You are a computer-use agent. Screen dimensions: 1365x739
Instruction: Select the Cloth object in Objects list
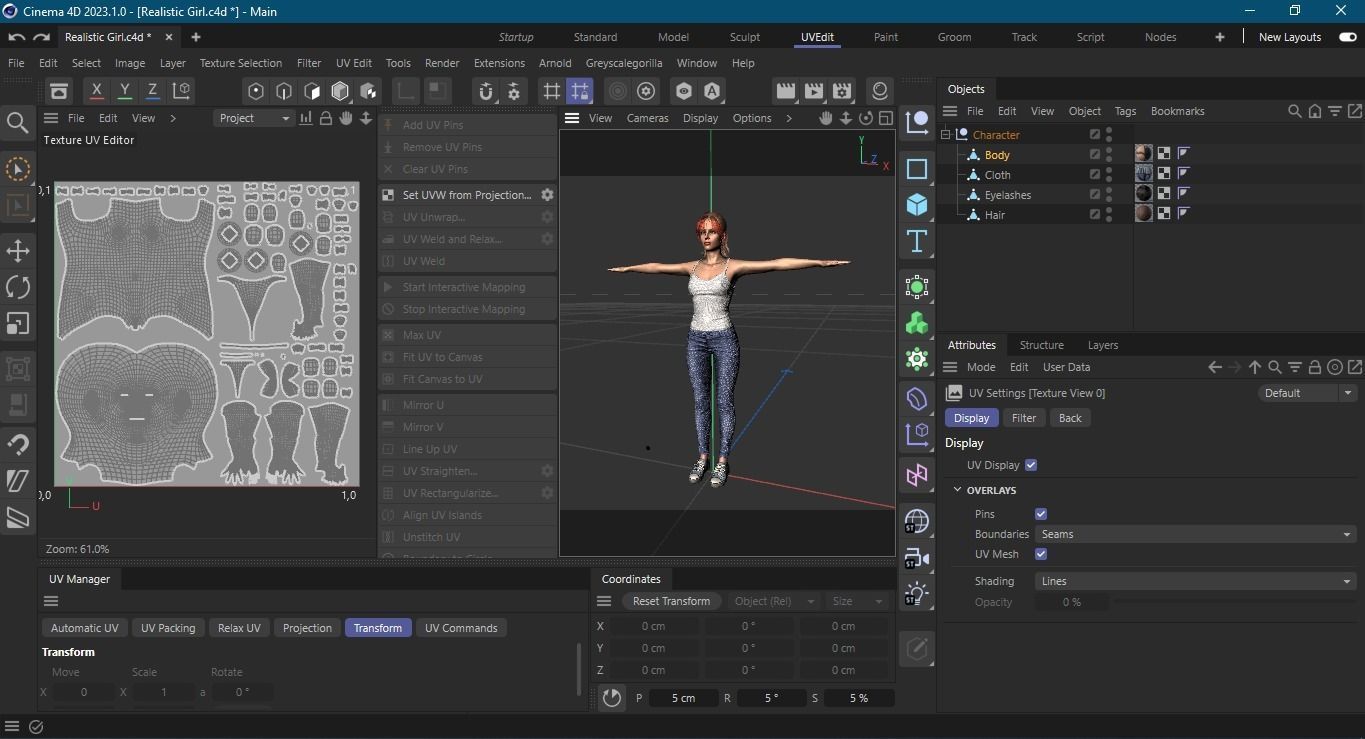tap(997, 175)
